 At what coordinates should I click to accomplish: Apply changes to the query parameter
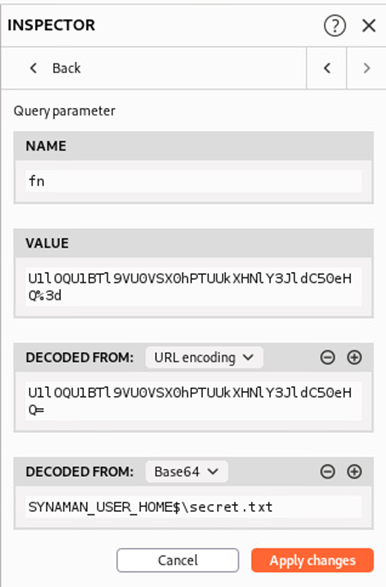point(312,560)
